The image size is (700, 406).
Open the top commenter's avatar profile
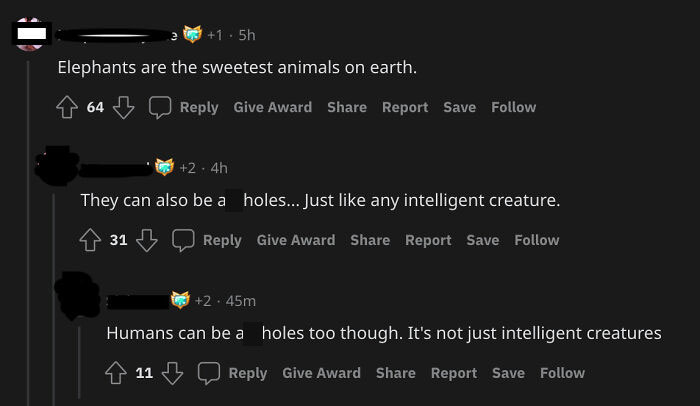pos(30,34)
